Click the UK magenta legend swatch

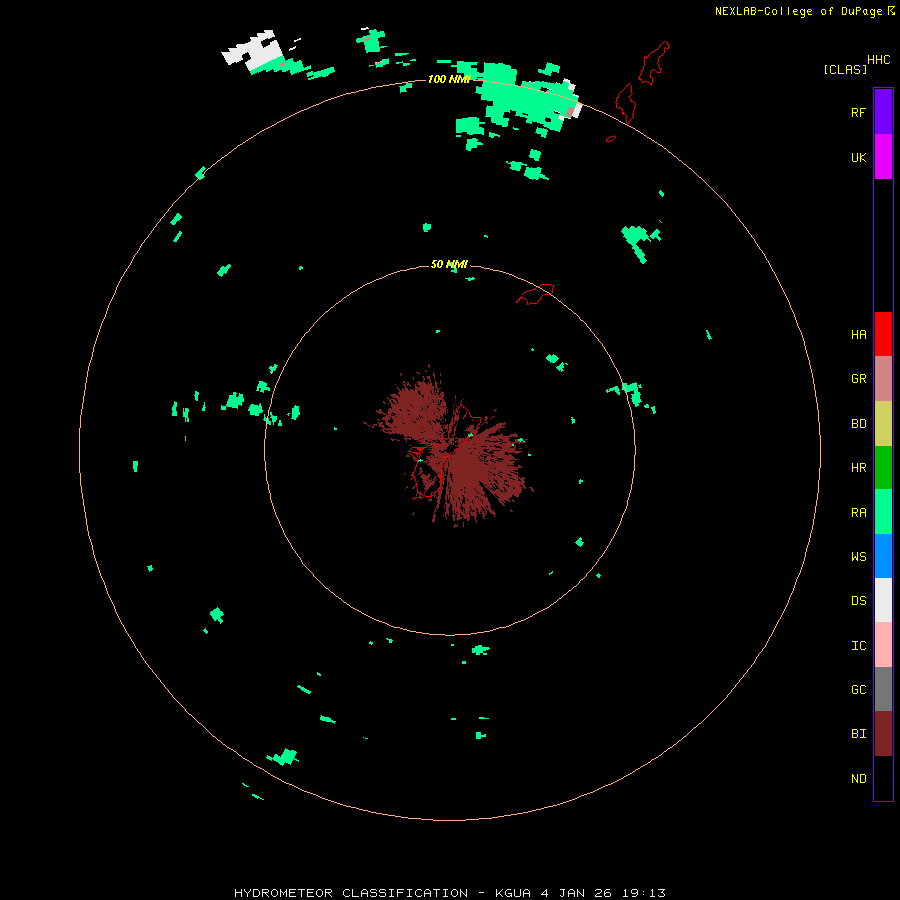883,156
